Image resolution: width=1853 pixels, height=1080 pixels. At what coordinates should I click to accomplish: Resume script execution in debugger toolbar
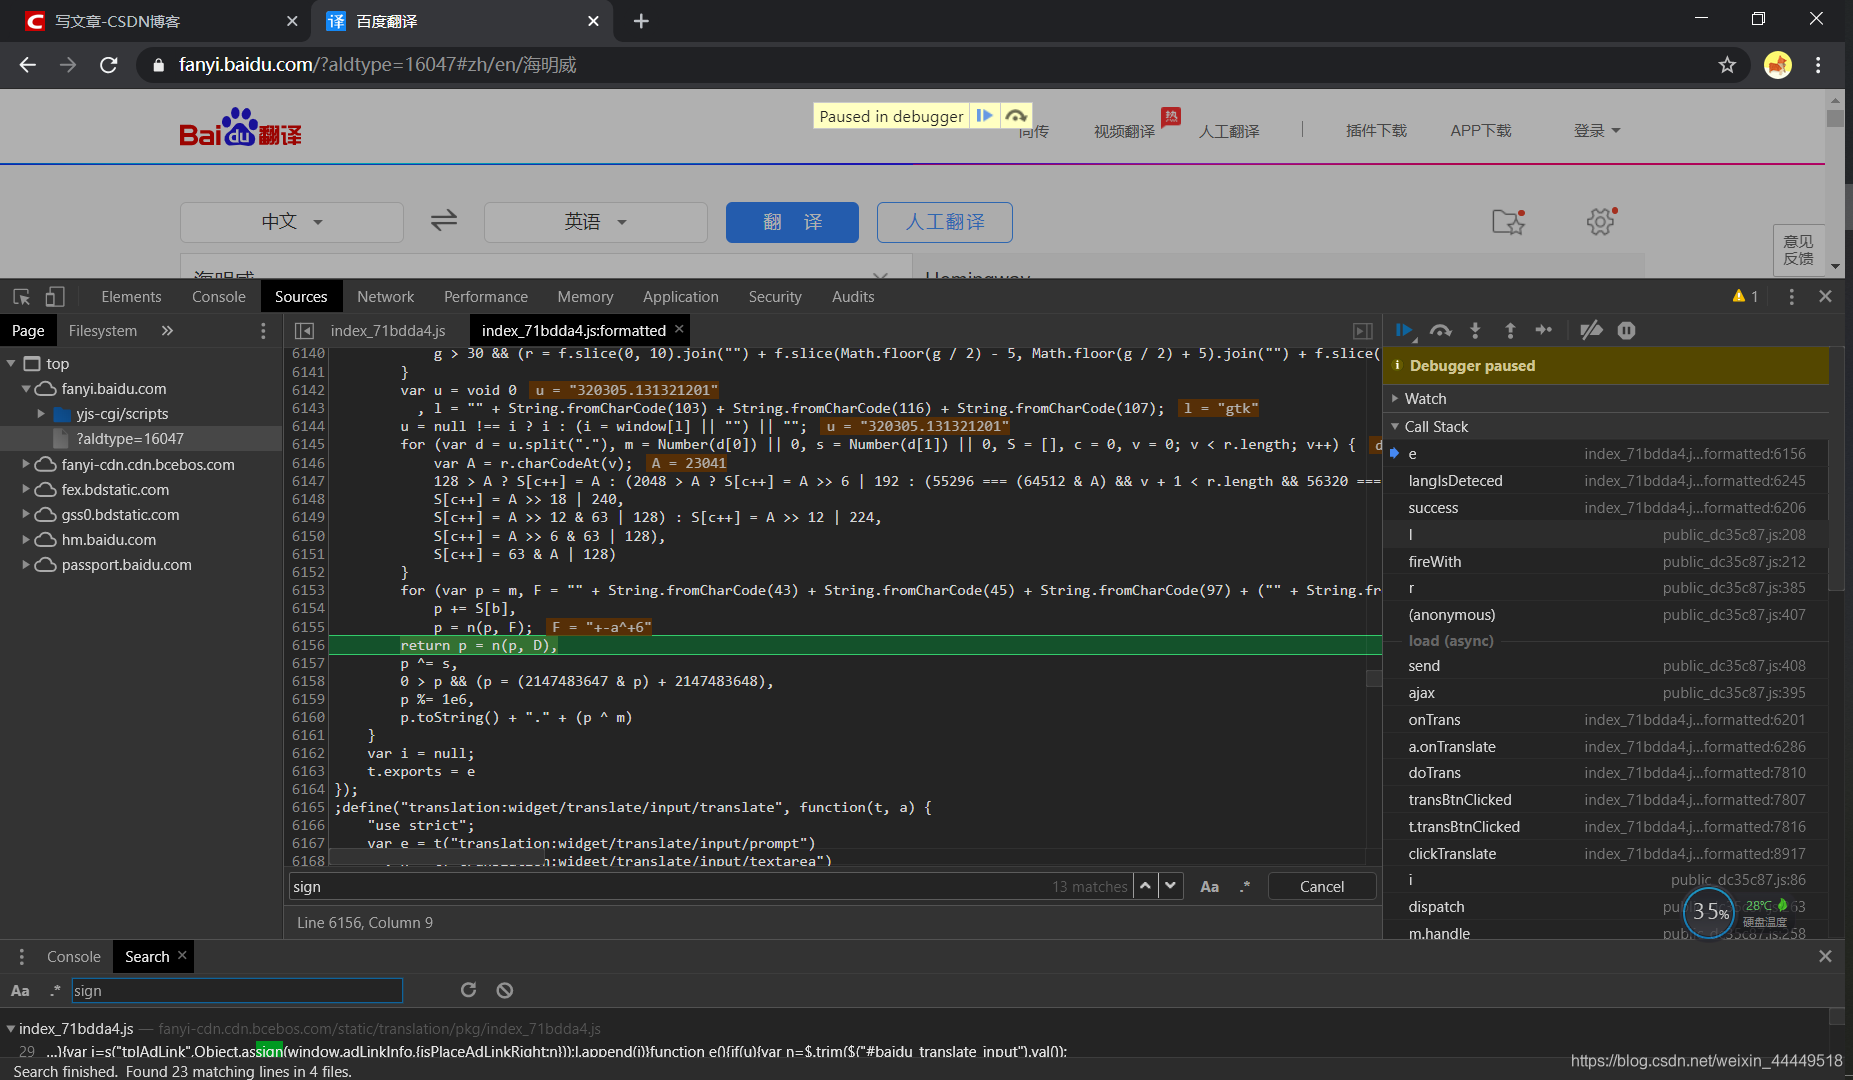click(x=1403, y=330)
